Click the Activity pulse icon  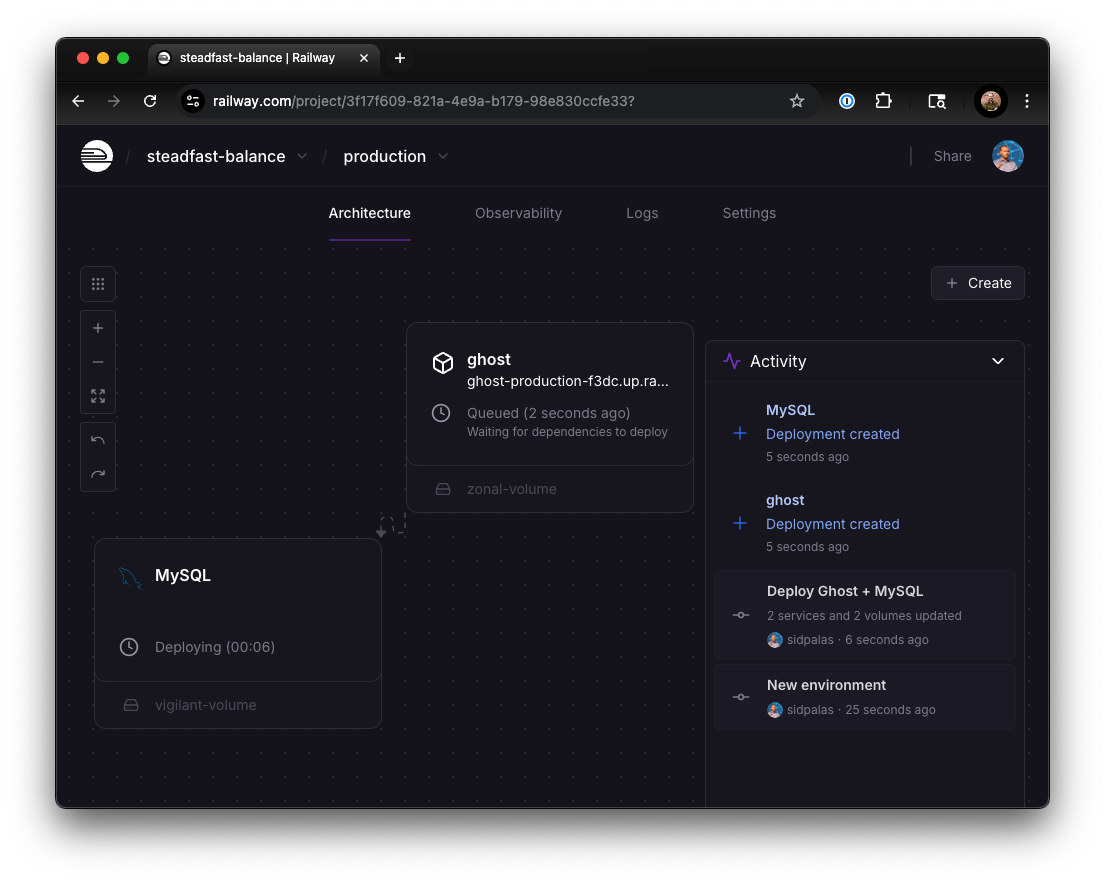[x=732, y=361]
